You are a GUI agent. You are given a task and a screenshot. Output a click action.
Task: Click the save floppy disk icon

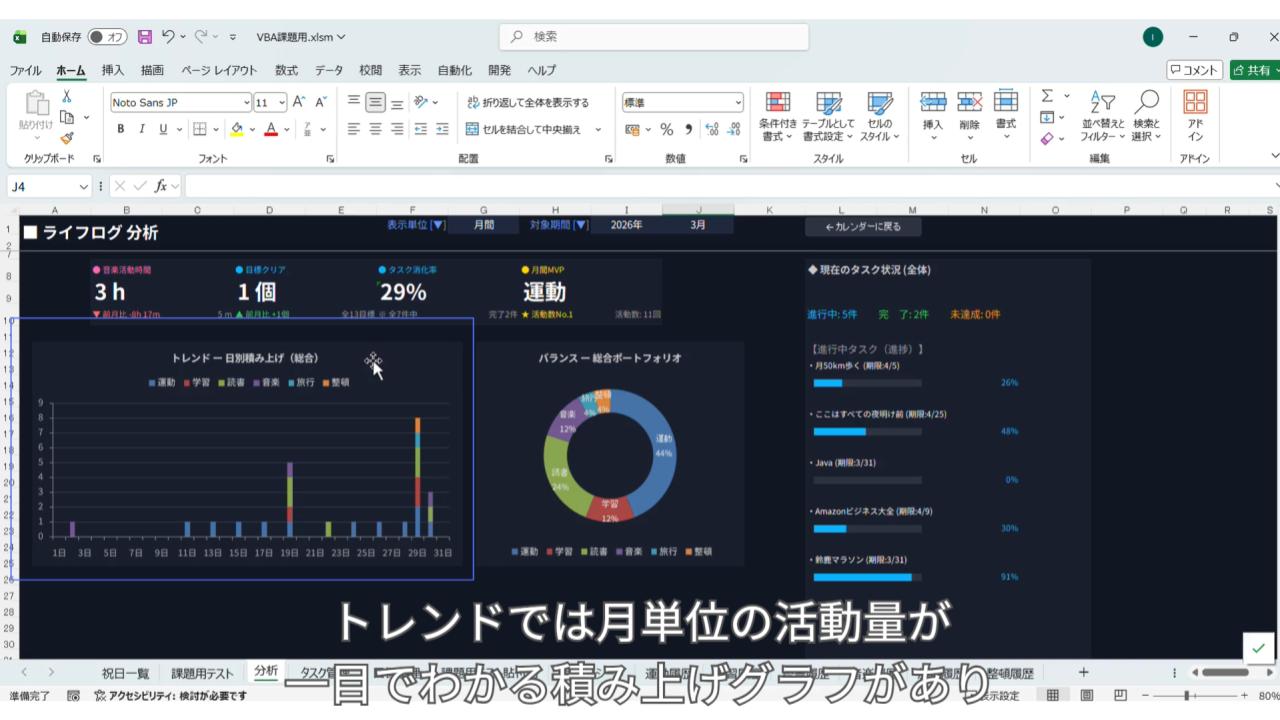click(x=145, y=37)
